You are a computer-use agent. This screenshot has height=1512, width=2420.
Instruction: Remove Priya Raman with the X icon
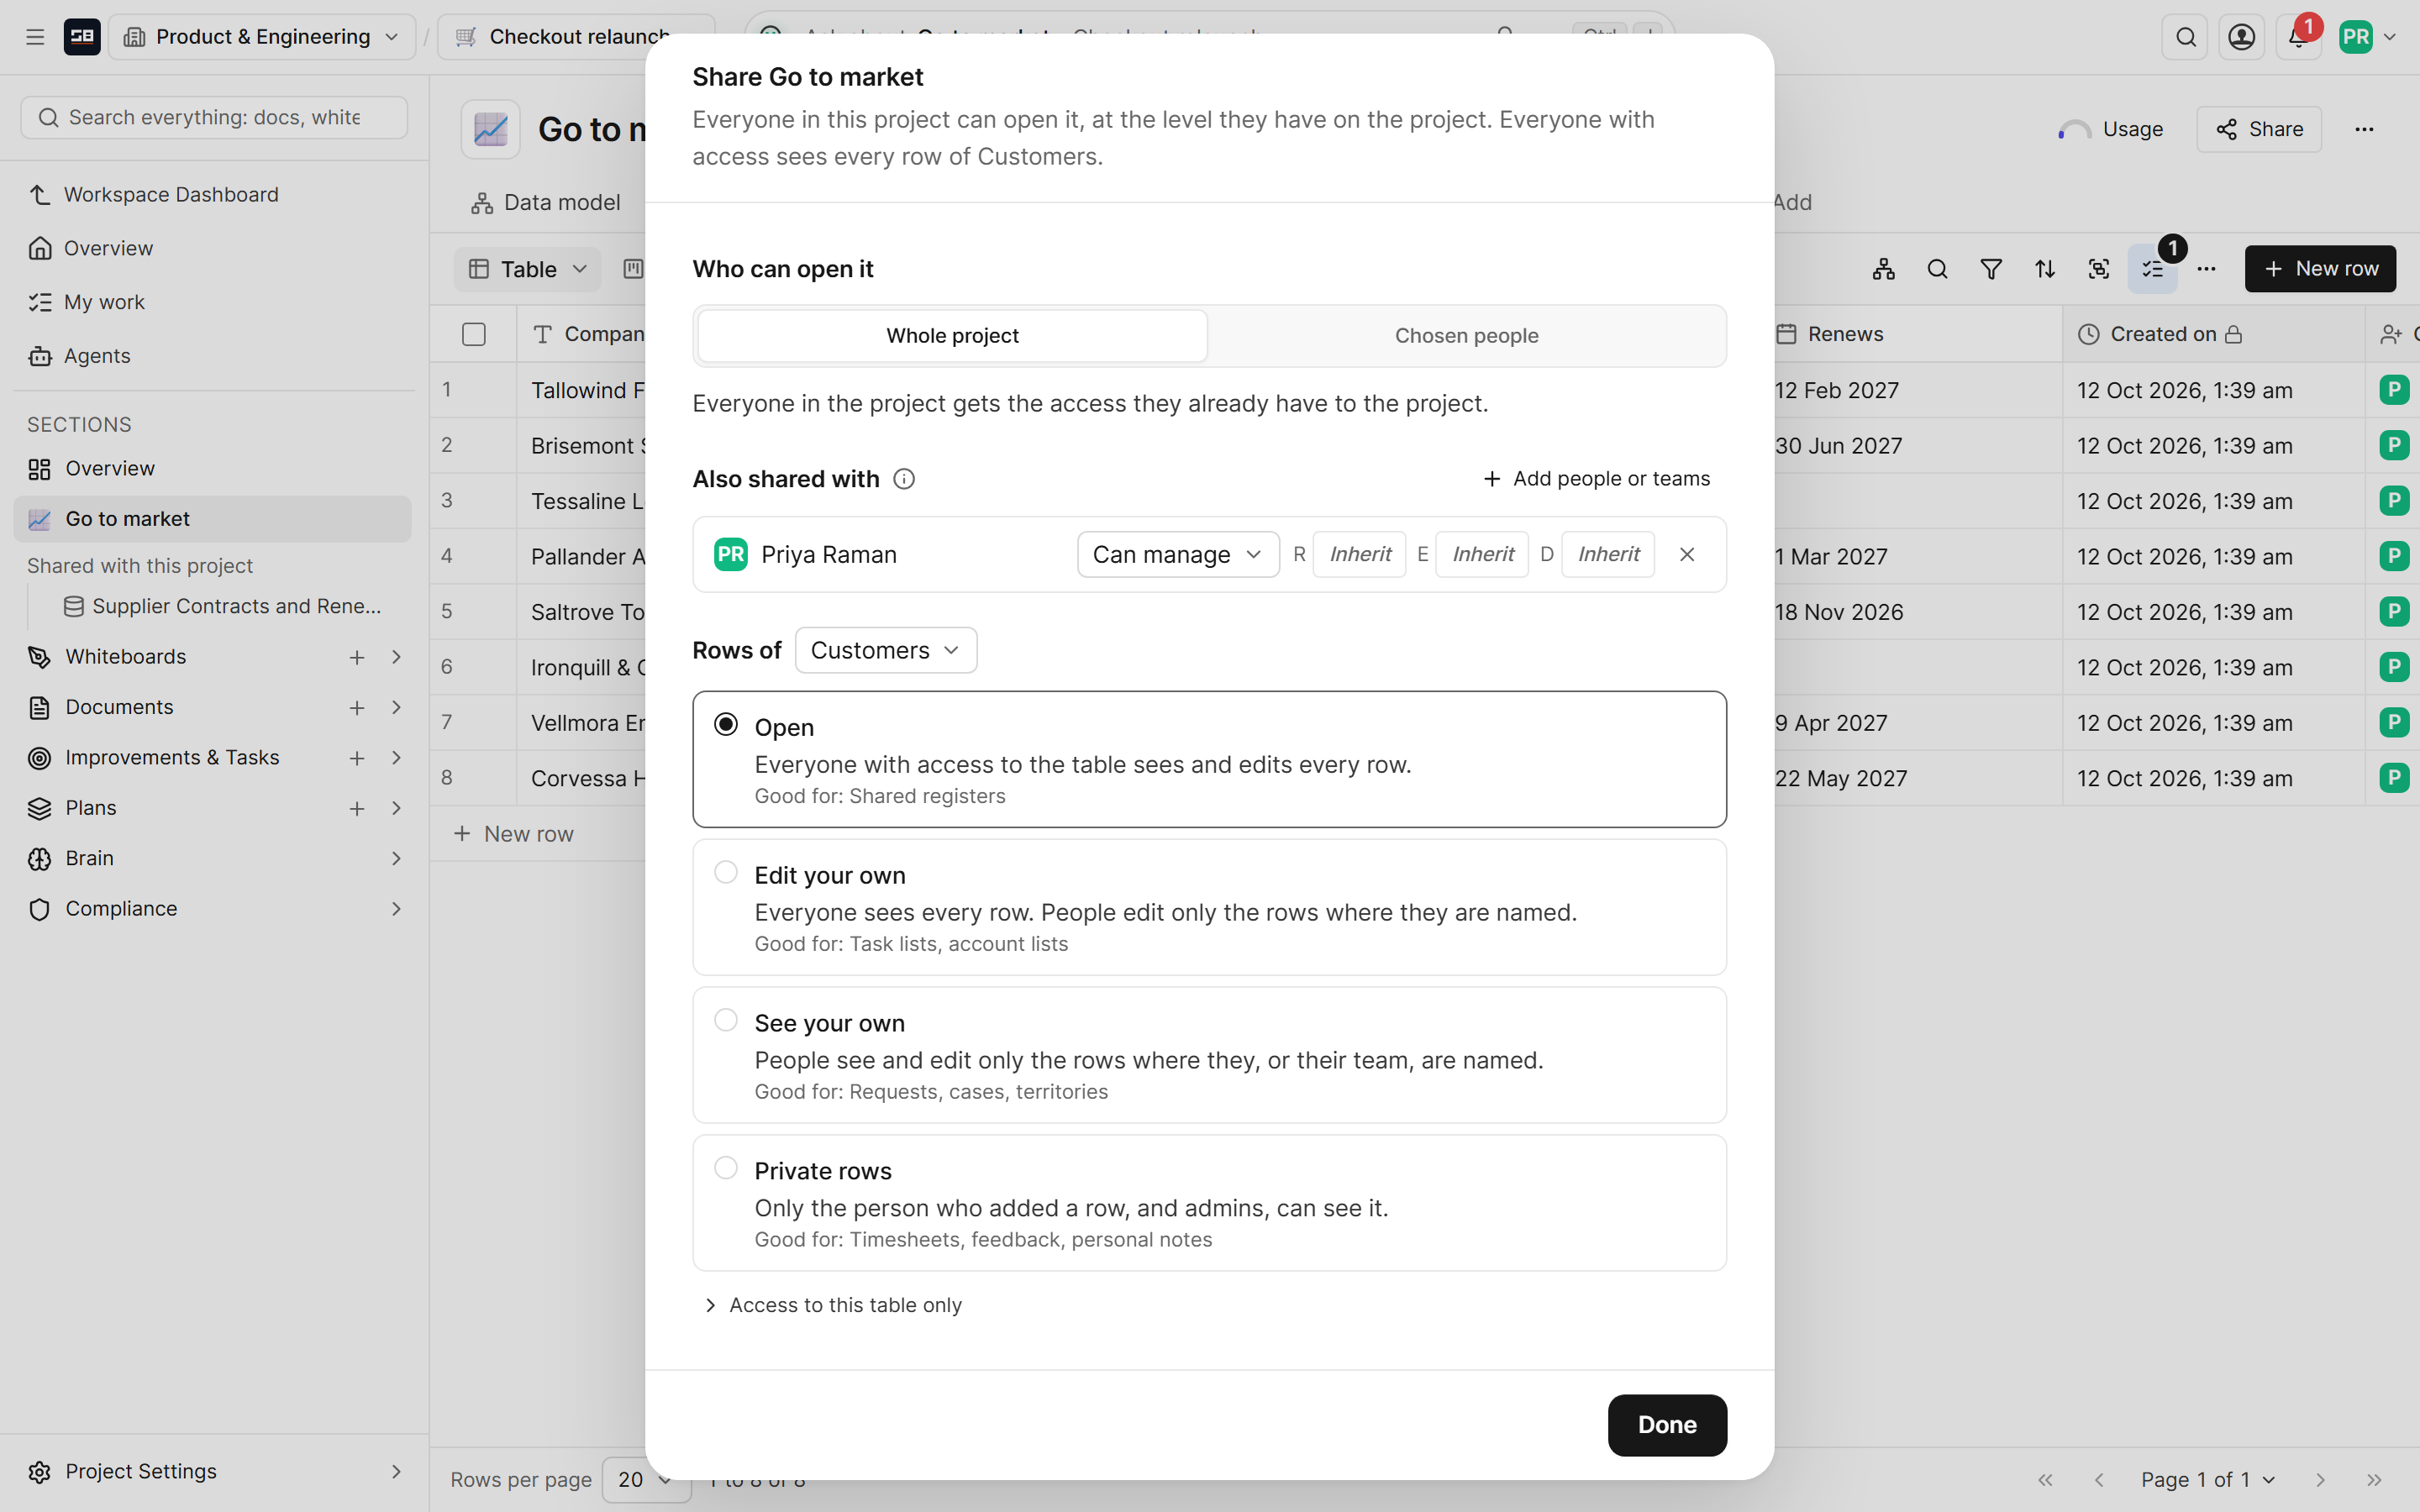click(1687, 554)
